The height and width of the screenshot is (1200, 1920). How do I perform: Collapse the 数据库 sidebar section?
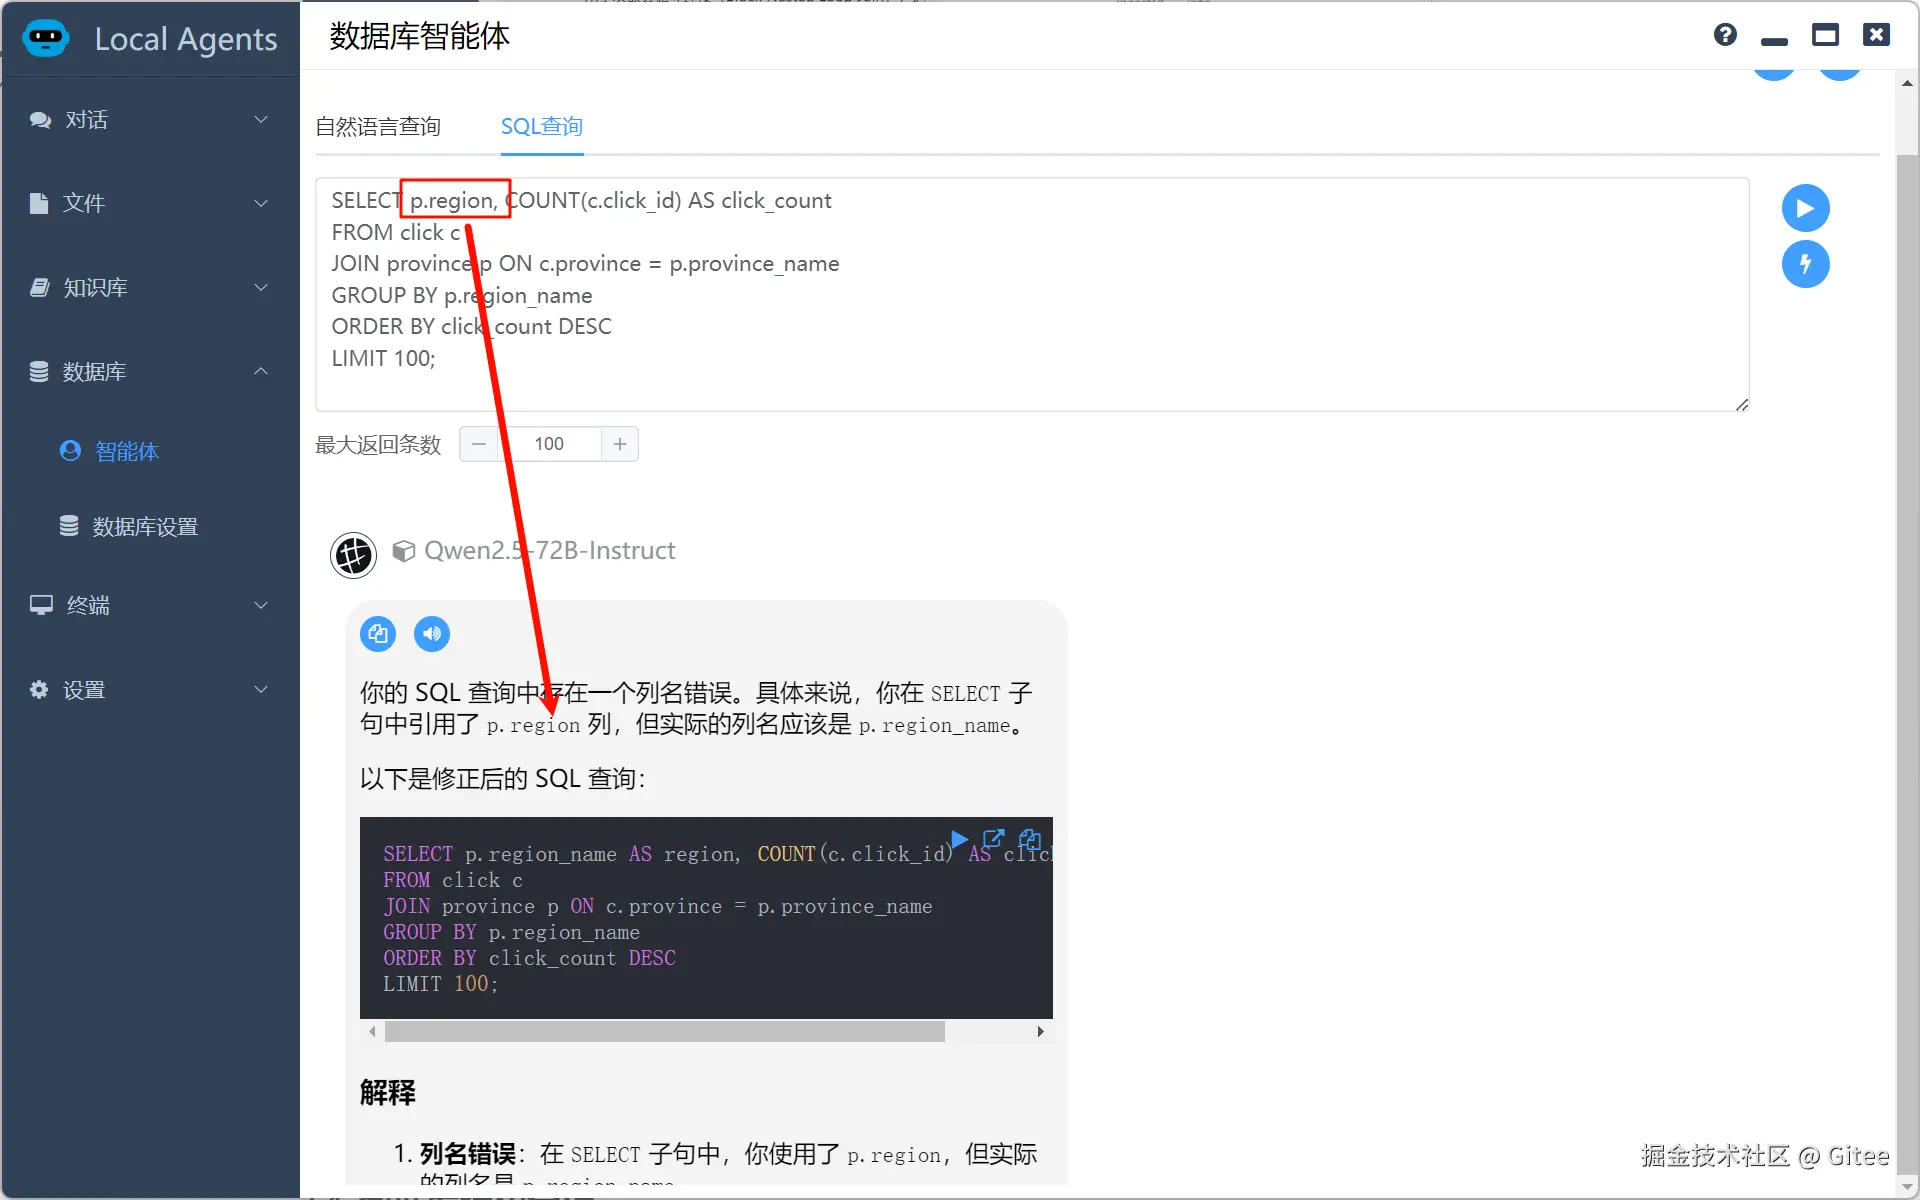tap(150, 372)
